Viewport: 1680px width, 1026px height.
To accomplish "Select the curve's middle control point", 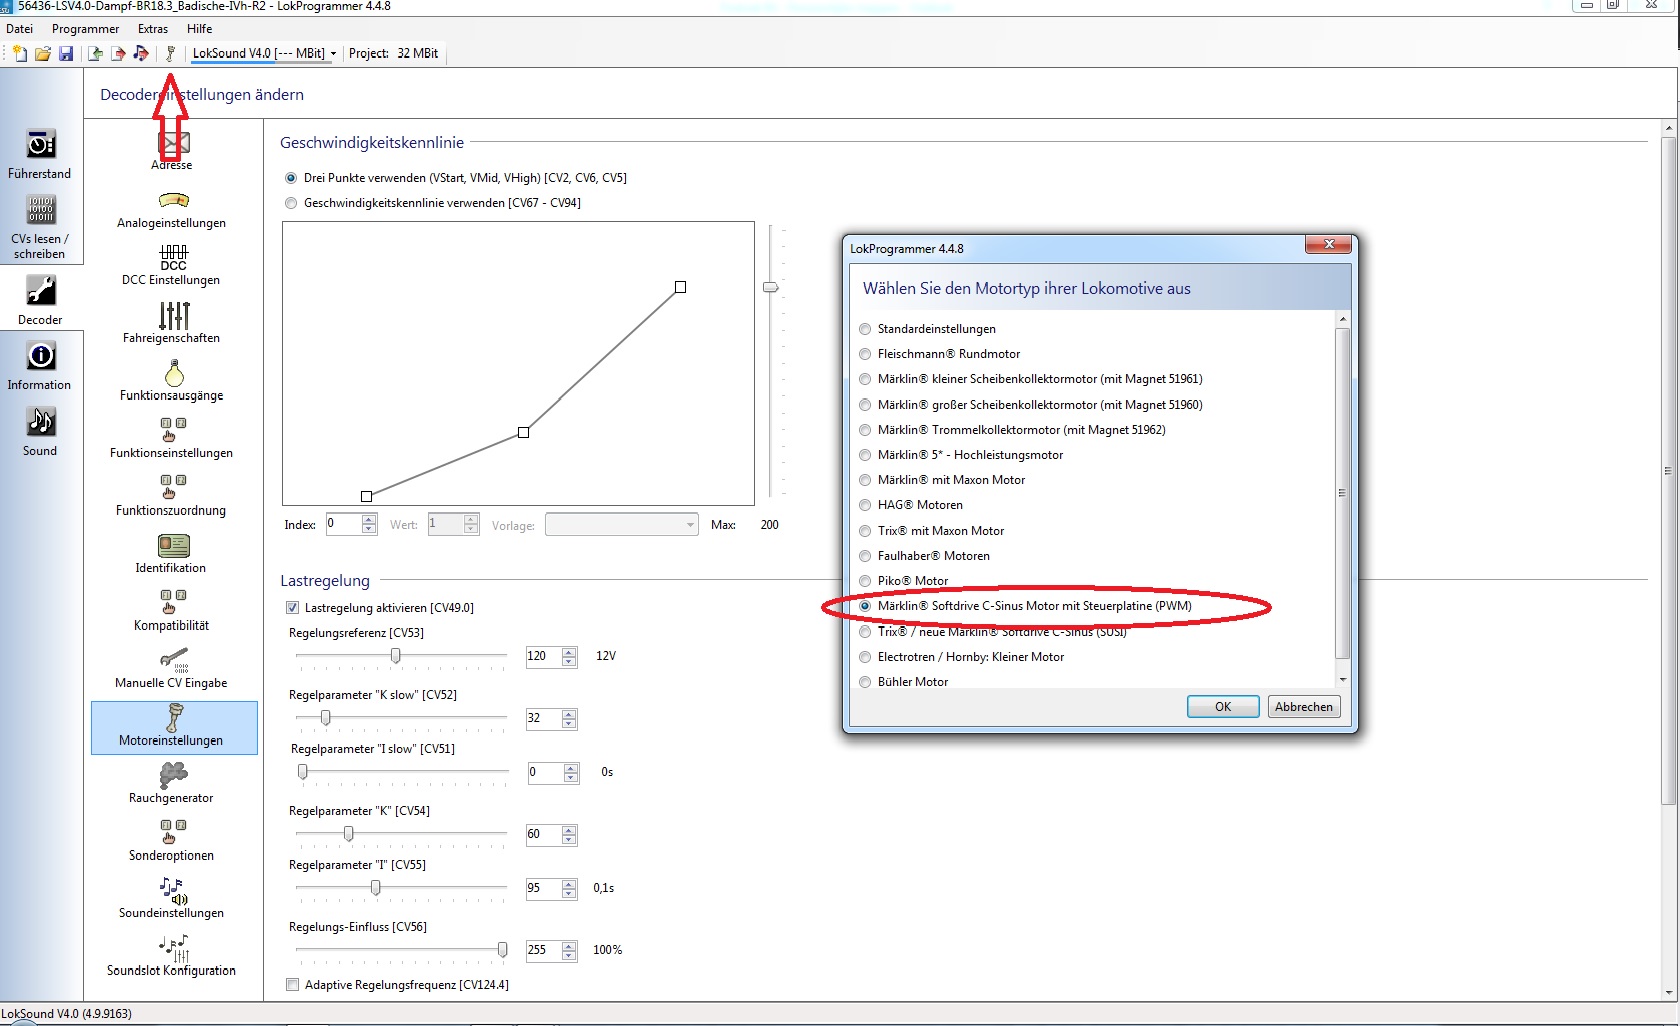I will point(523,432).
